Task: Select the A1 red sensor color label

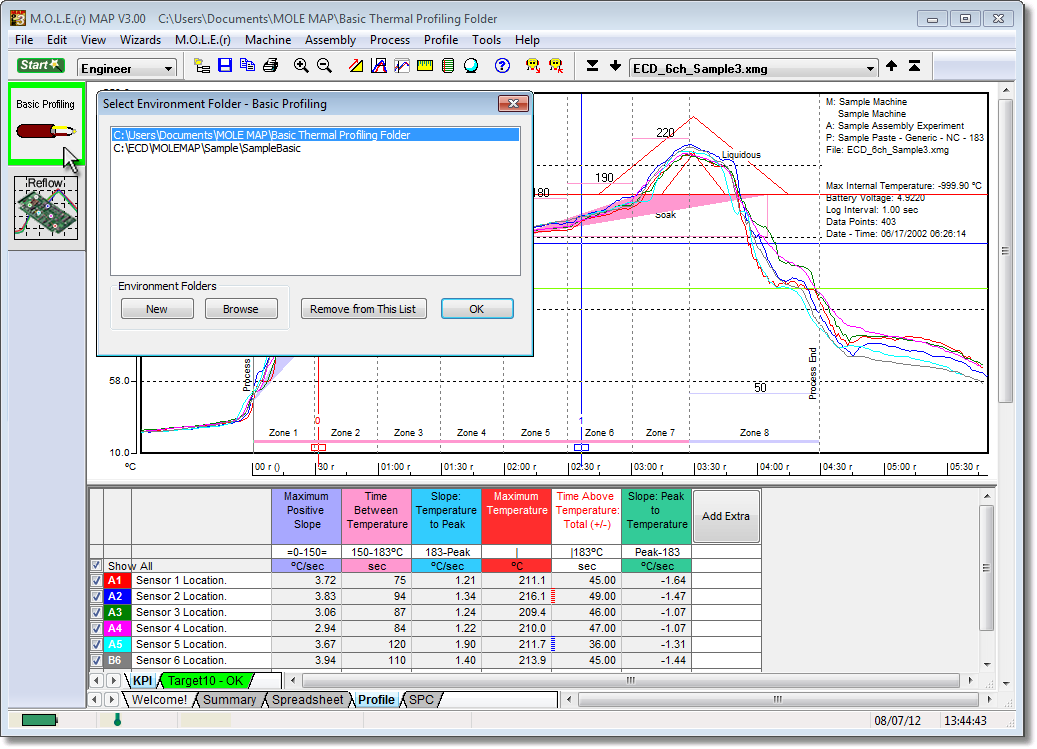Action: (115, 580)
